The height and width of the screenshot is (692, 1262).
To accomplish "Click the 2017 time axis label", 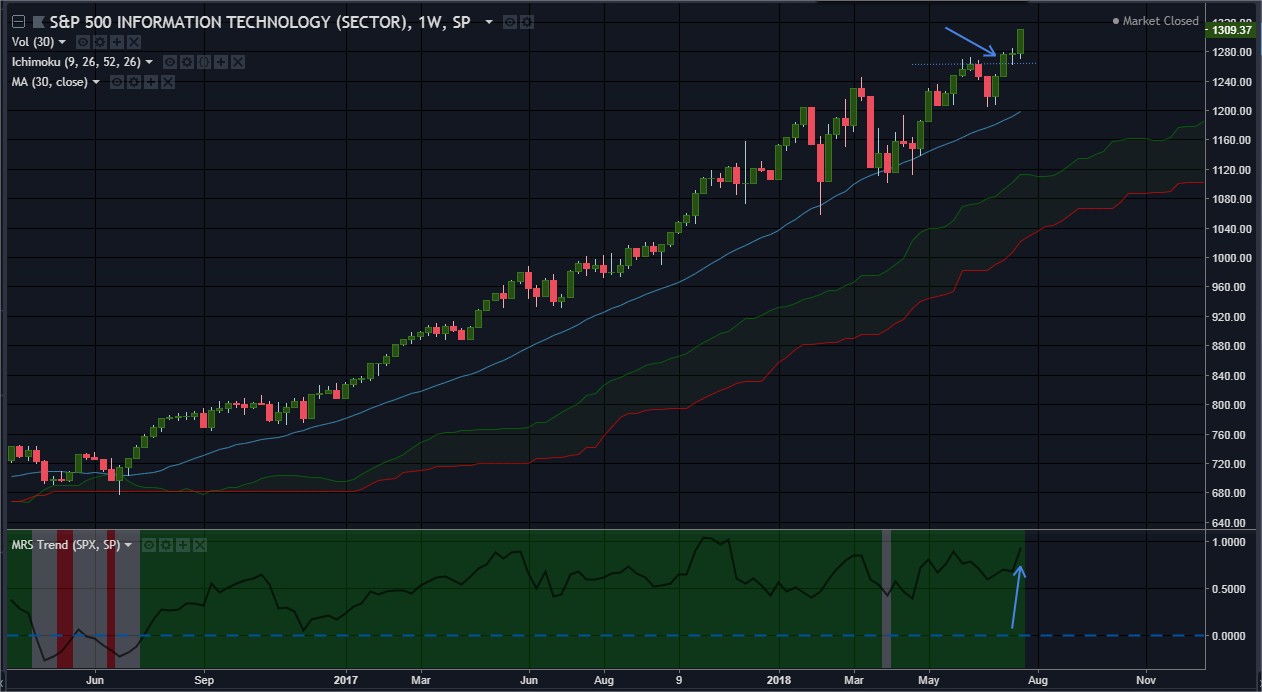I will point(345,678).
